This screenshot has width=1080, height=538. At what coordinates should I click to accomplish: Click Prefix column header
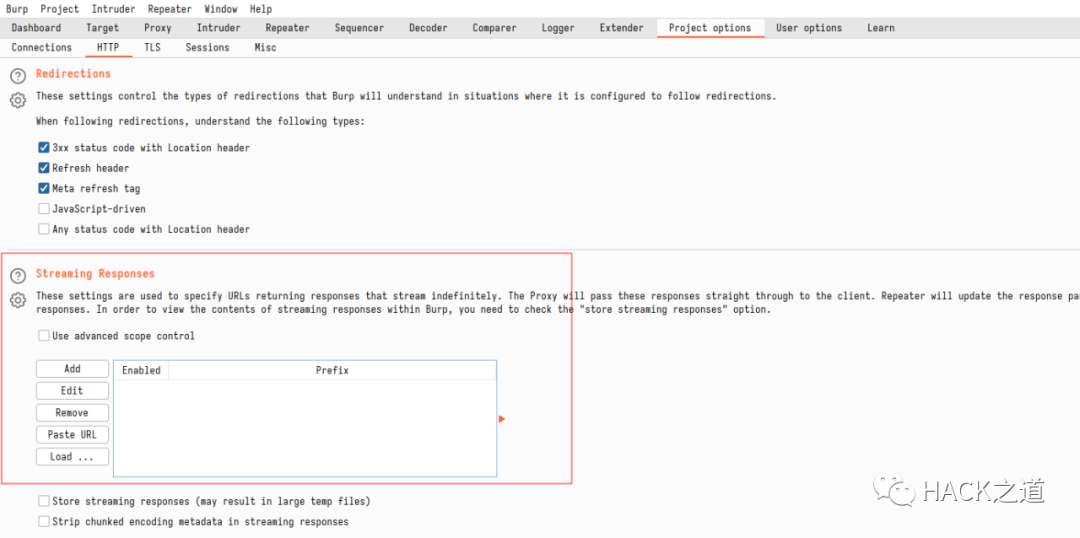[333, 371]
